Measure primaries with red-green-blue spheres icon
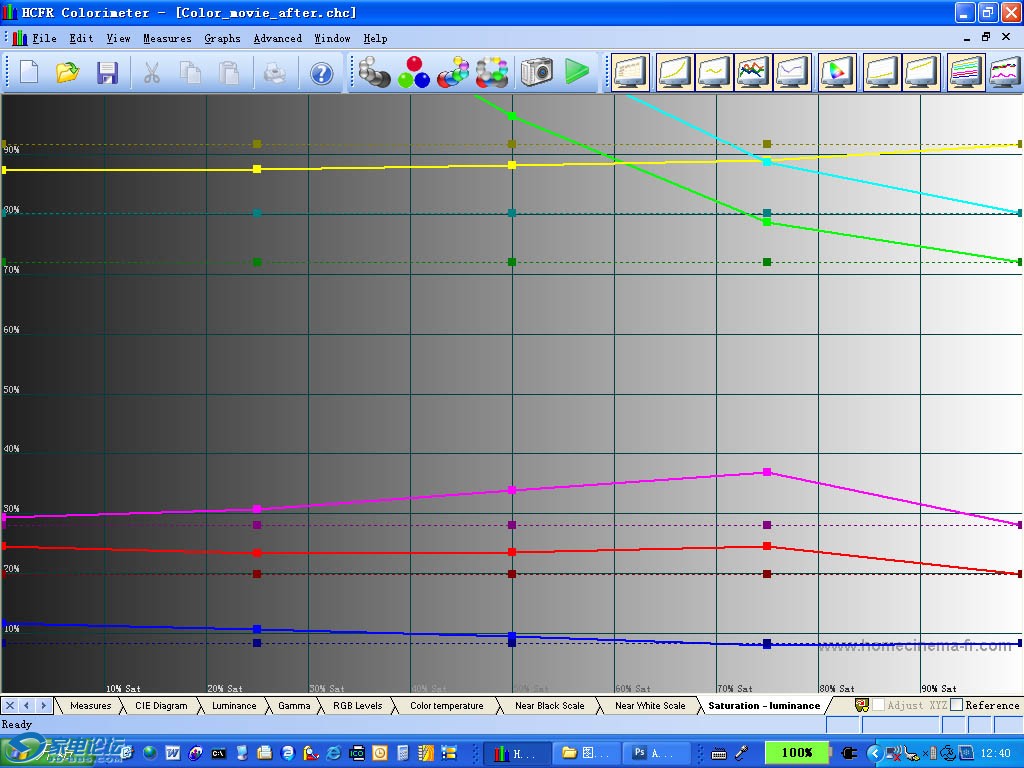 pyautogui.click(x=413, y=73)
